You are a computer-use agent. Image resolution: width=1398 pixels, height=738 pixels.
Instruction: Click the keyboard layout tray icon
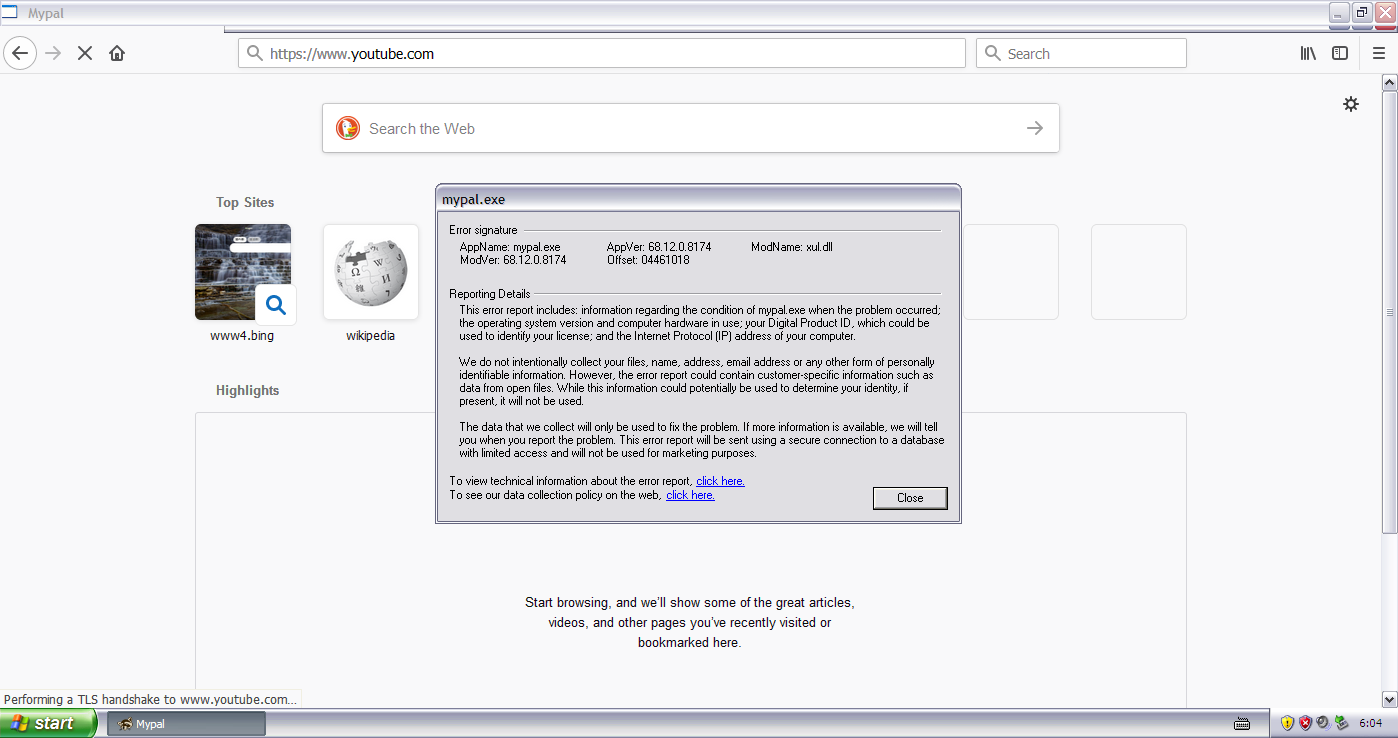pyautogui.click(x=1241, y=722)
